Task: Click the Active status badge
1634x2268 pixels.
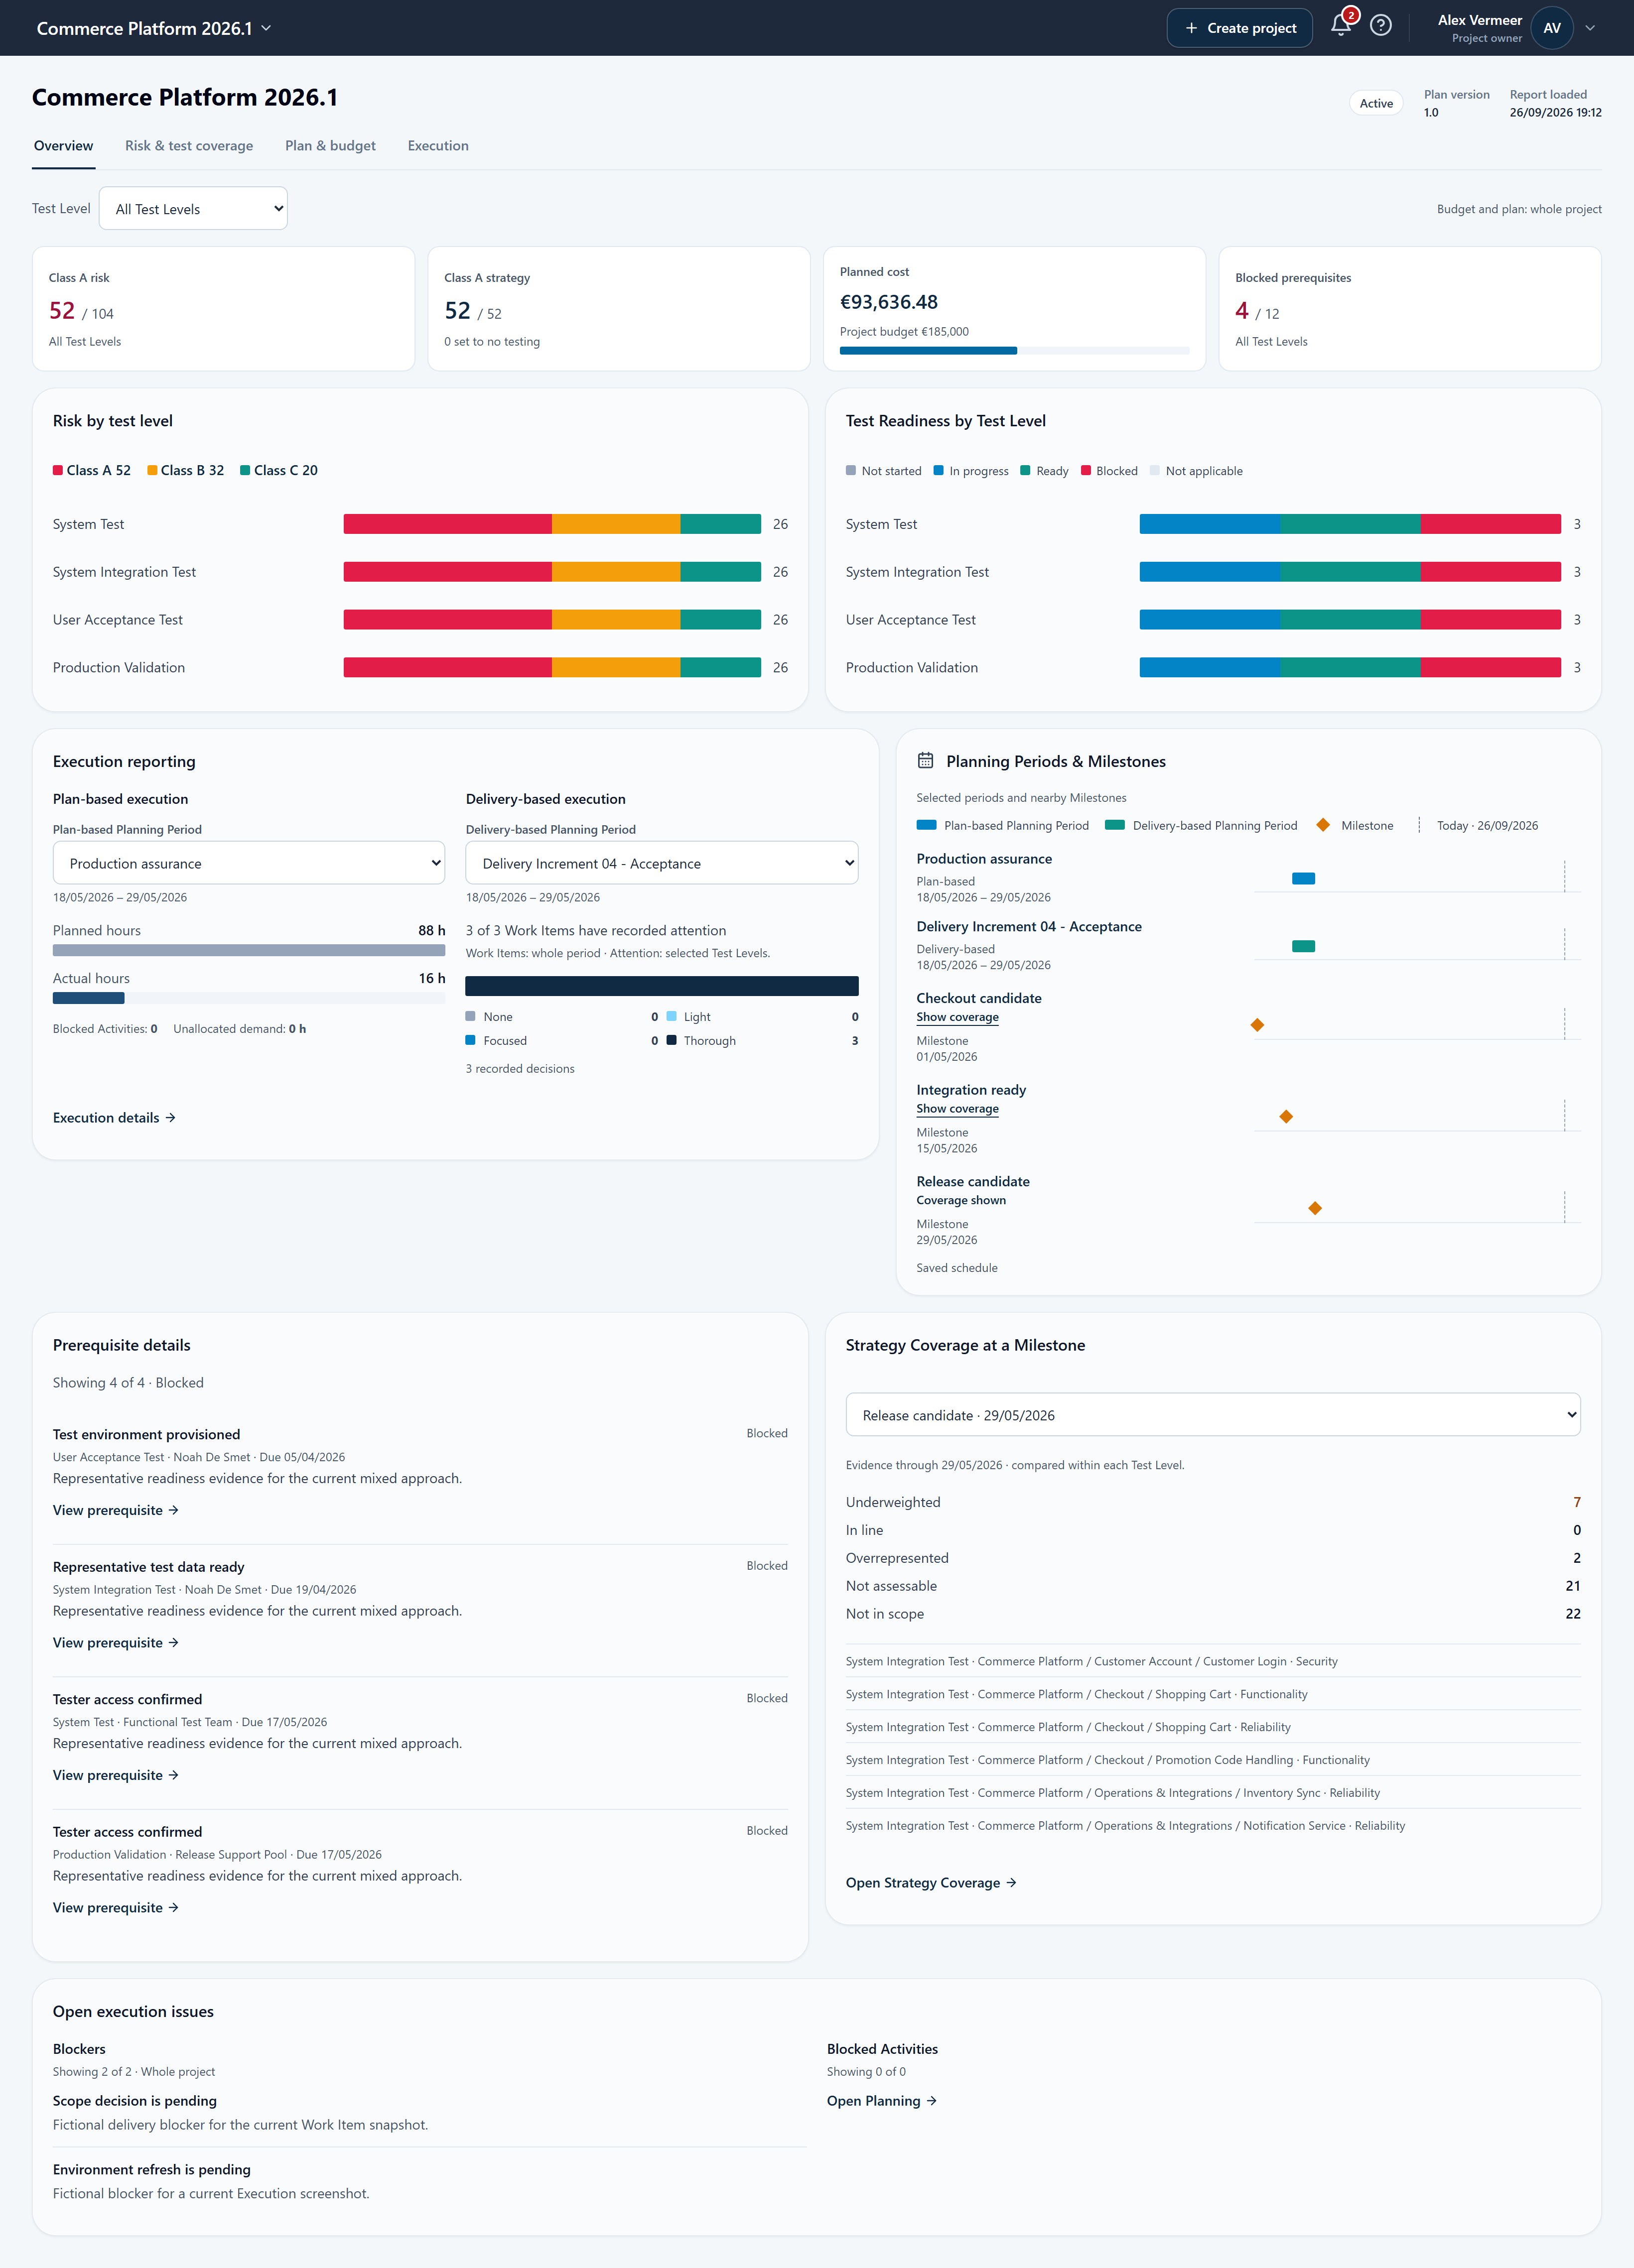Action: 1375,103
